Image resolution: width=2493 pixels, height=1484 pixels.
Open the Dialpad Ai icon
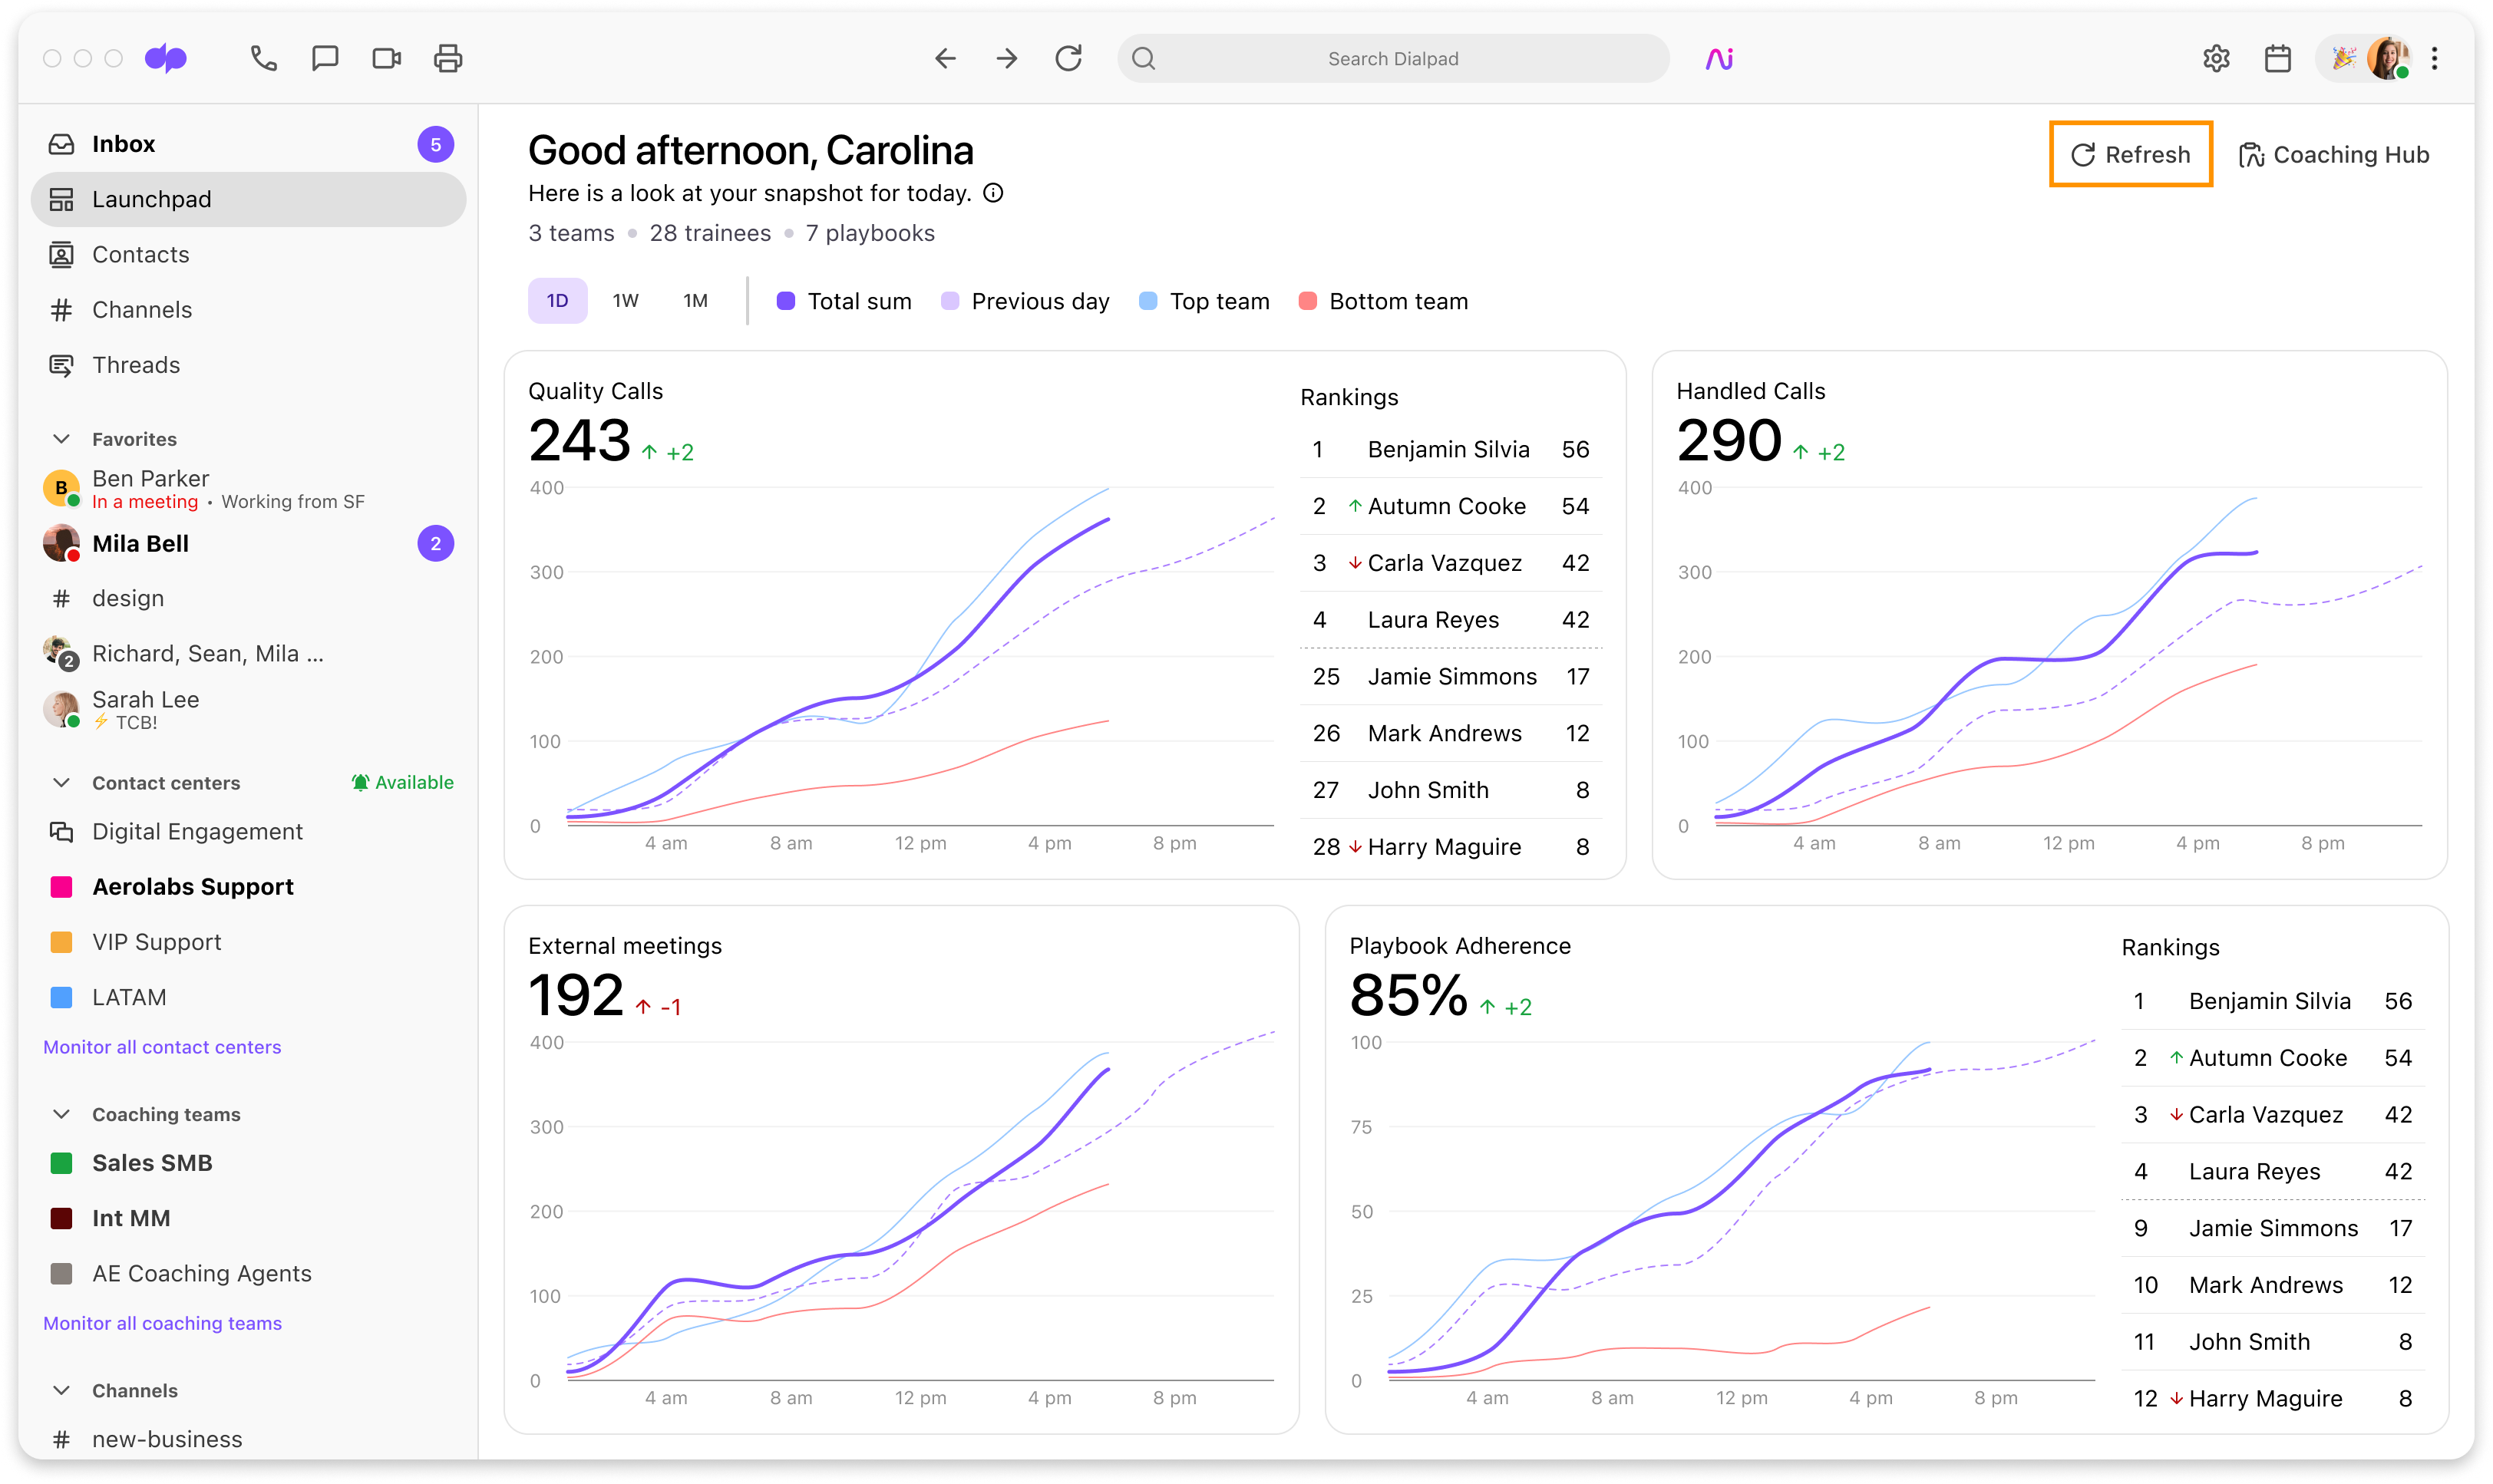tap(1719, 59)
